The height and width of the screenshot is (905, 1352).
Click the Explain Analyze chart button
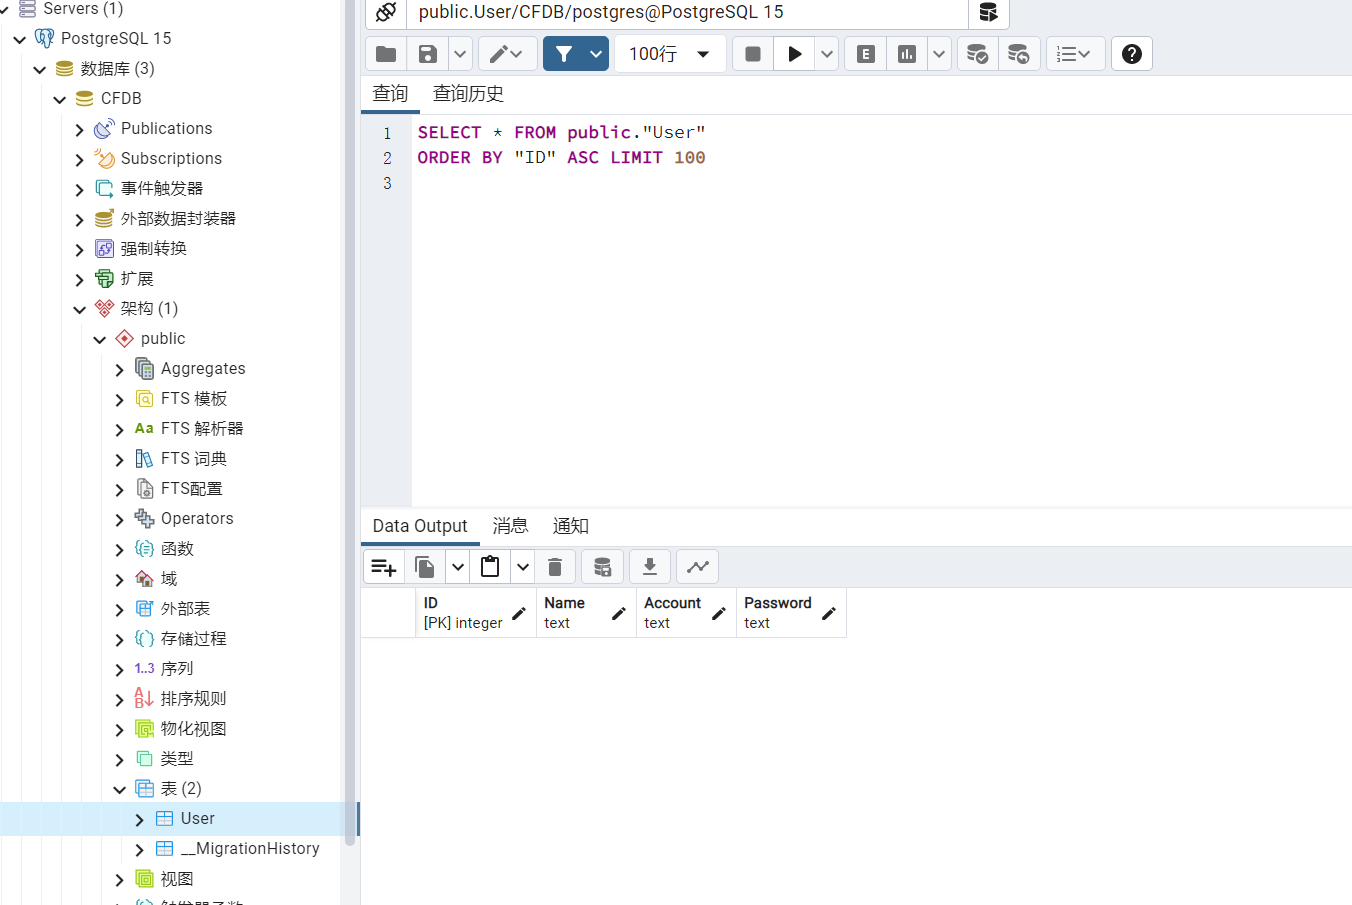tap(907, 54)
